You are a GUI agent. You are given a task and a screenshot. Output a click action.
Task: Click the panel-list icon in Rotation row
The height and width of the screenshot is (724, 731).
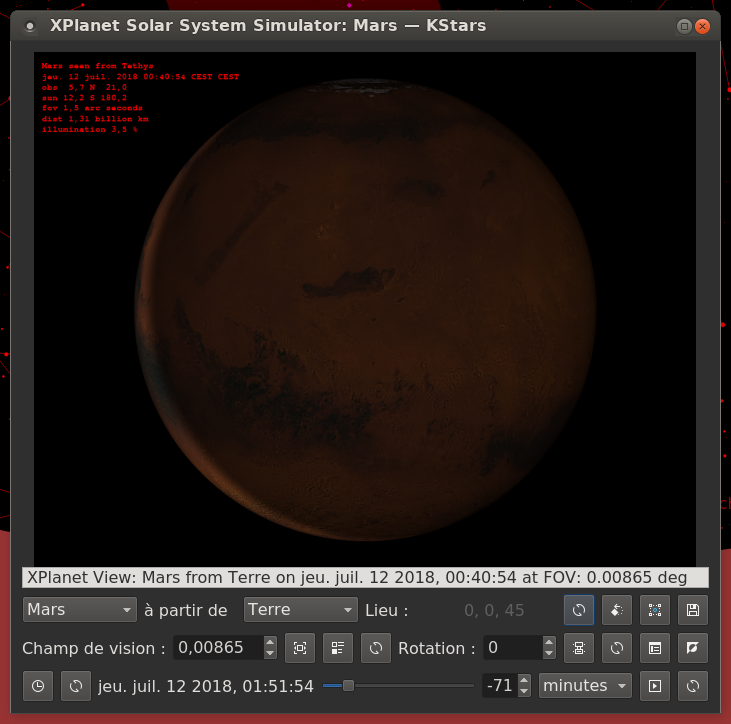pos(655,648)
